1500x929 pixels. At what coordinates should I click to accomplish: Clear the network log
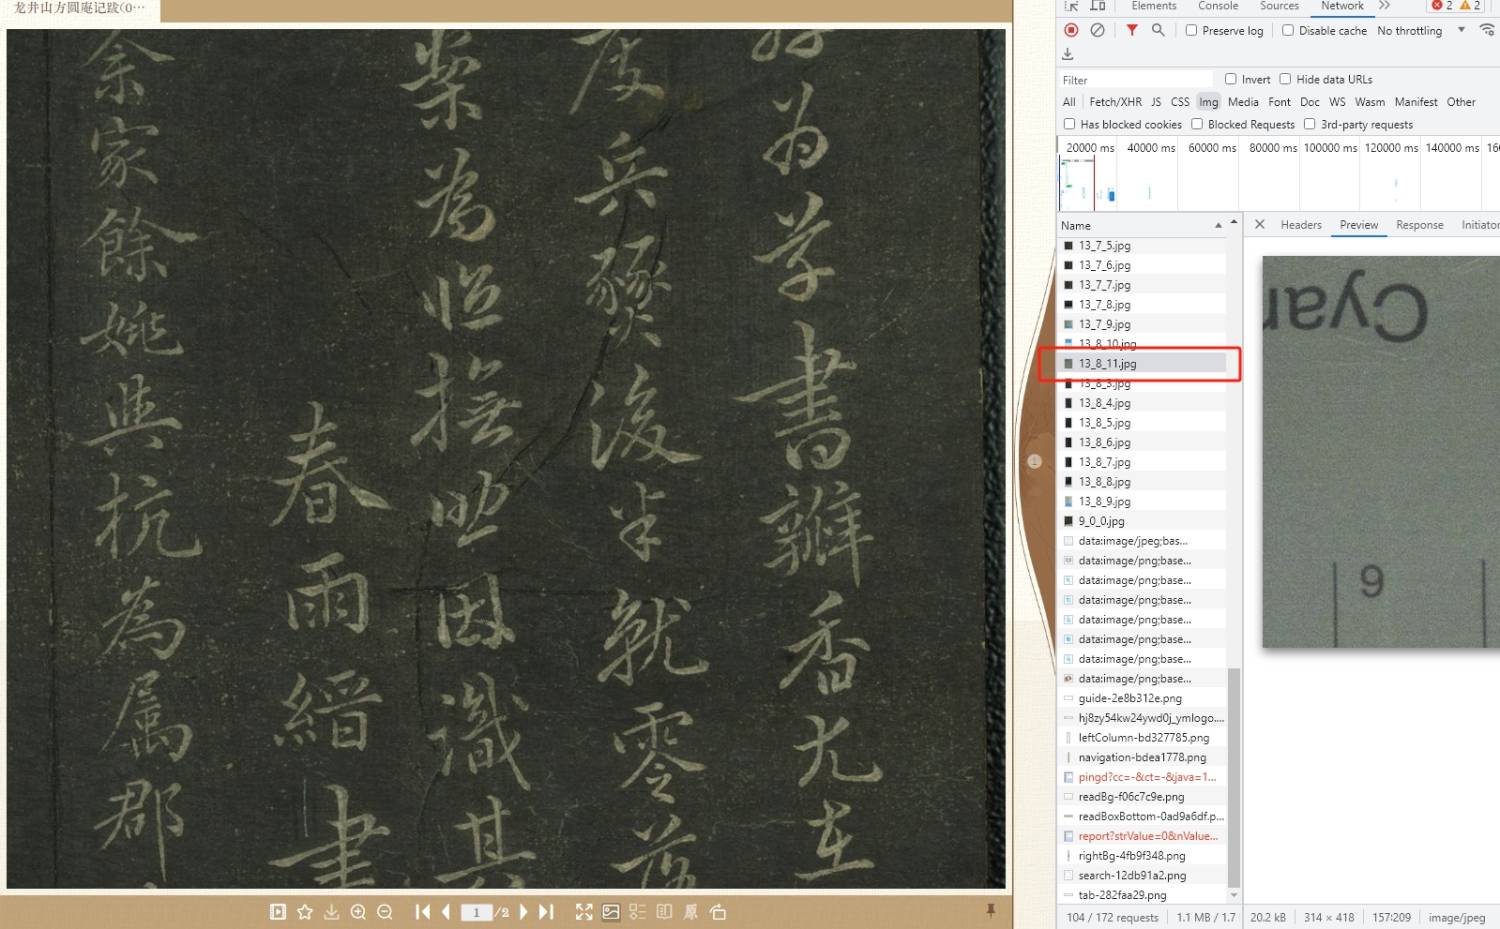click(x=1097, y=30)
